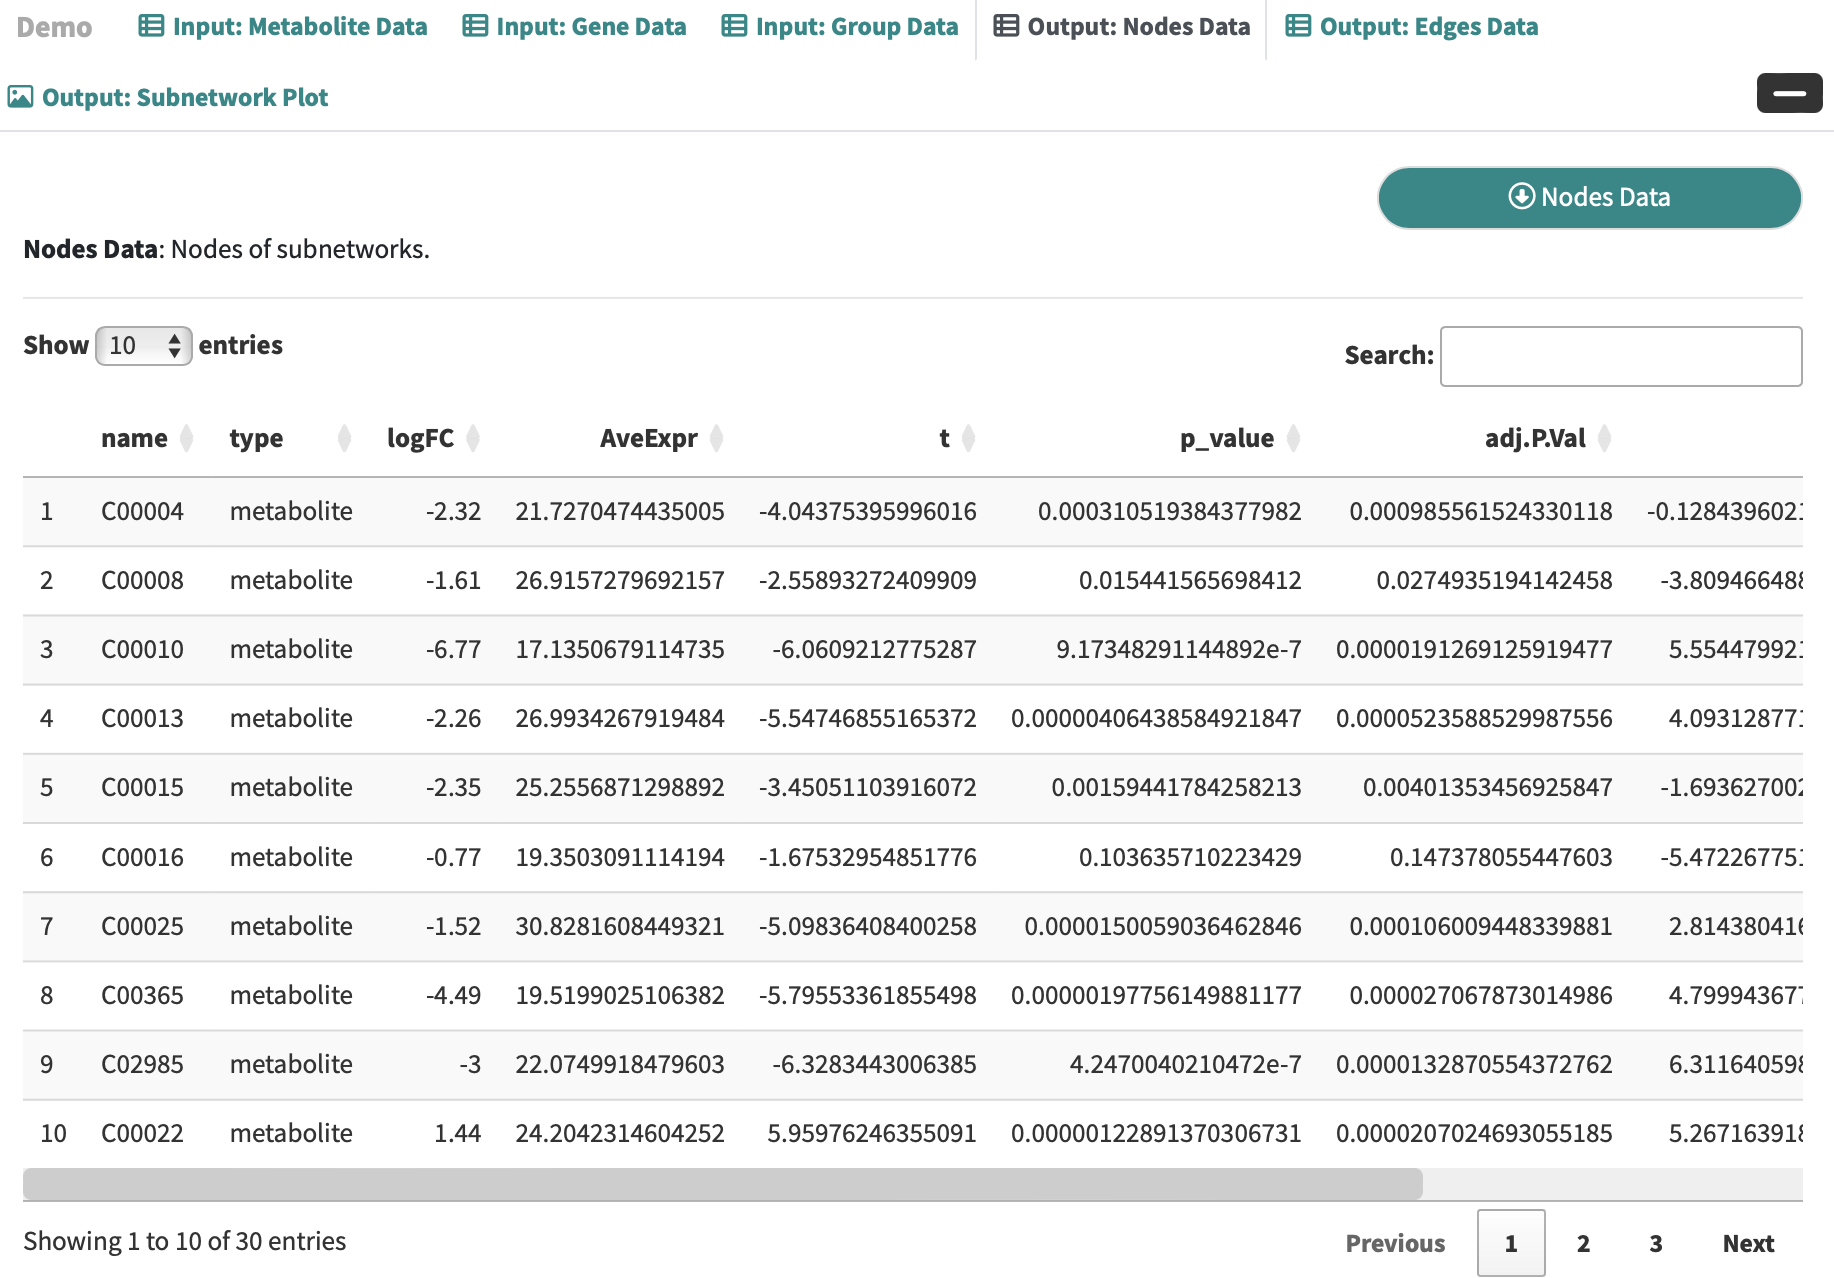Click the horizontal table scrollbar
This screenshot has height=1278, width=1834.
pos(722,1184)
